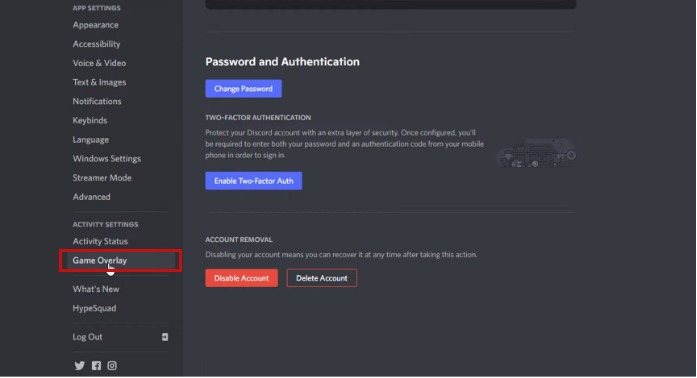Click the Change Password button
Image resolution: width=697 pixels, height=378 pixels.
(x=243, y=88)
